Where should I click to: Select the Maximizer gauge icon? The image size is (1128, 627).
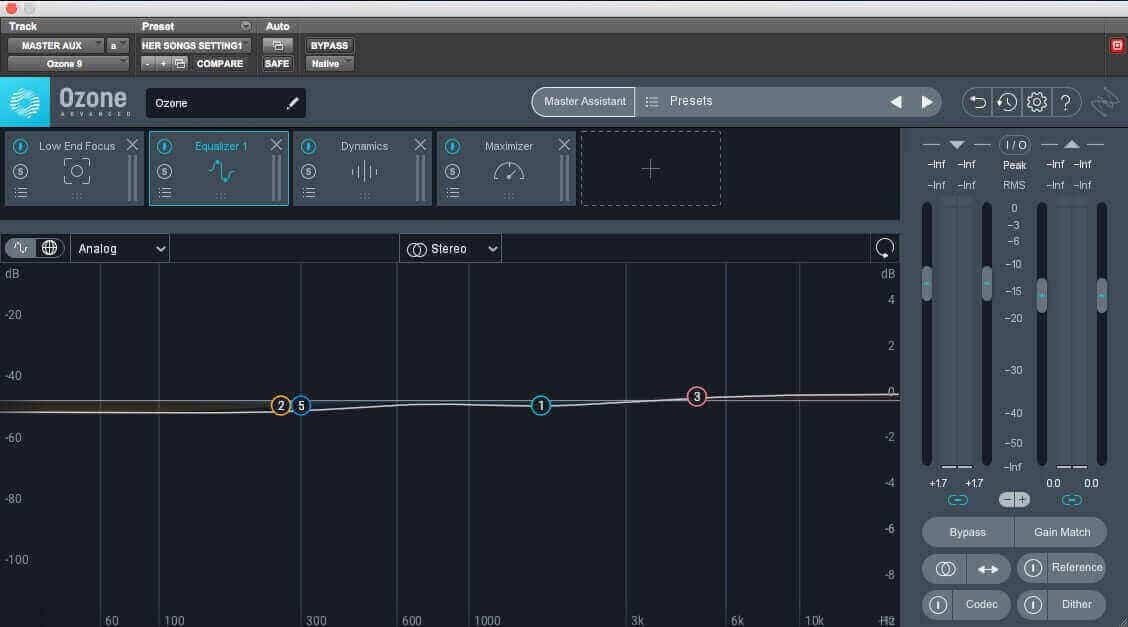tap(509, 172)
